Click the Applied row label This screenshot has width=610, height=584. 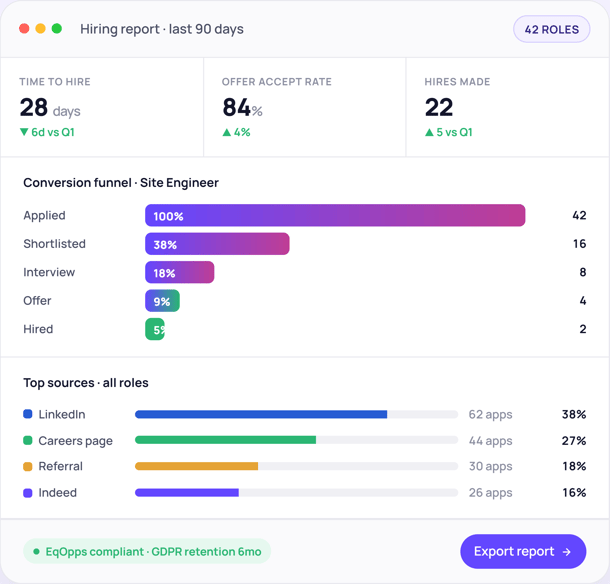(44, 216)
